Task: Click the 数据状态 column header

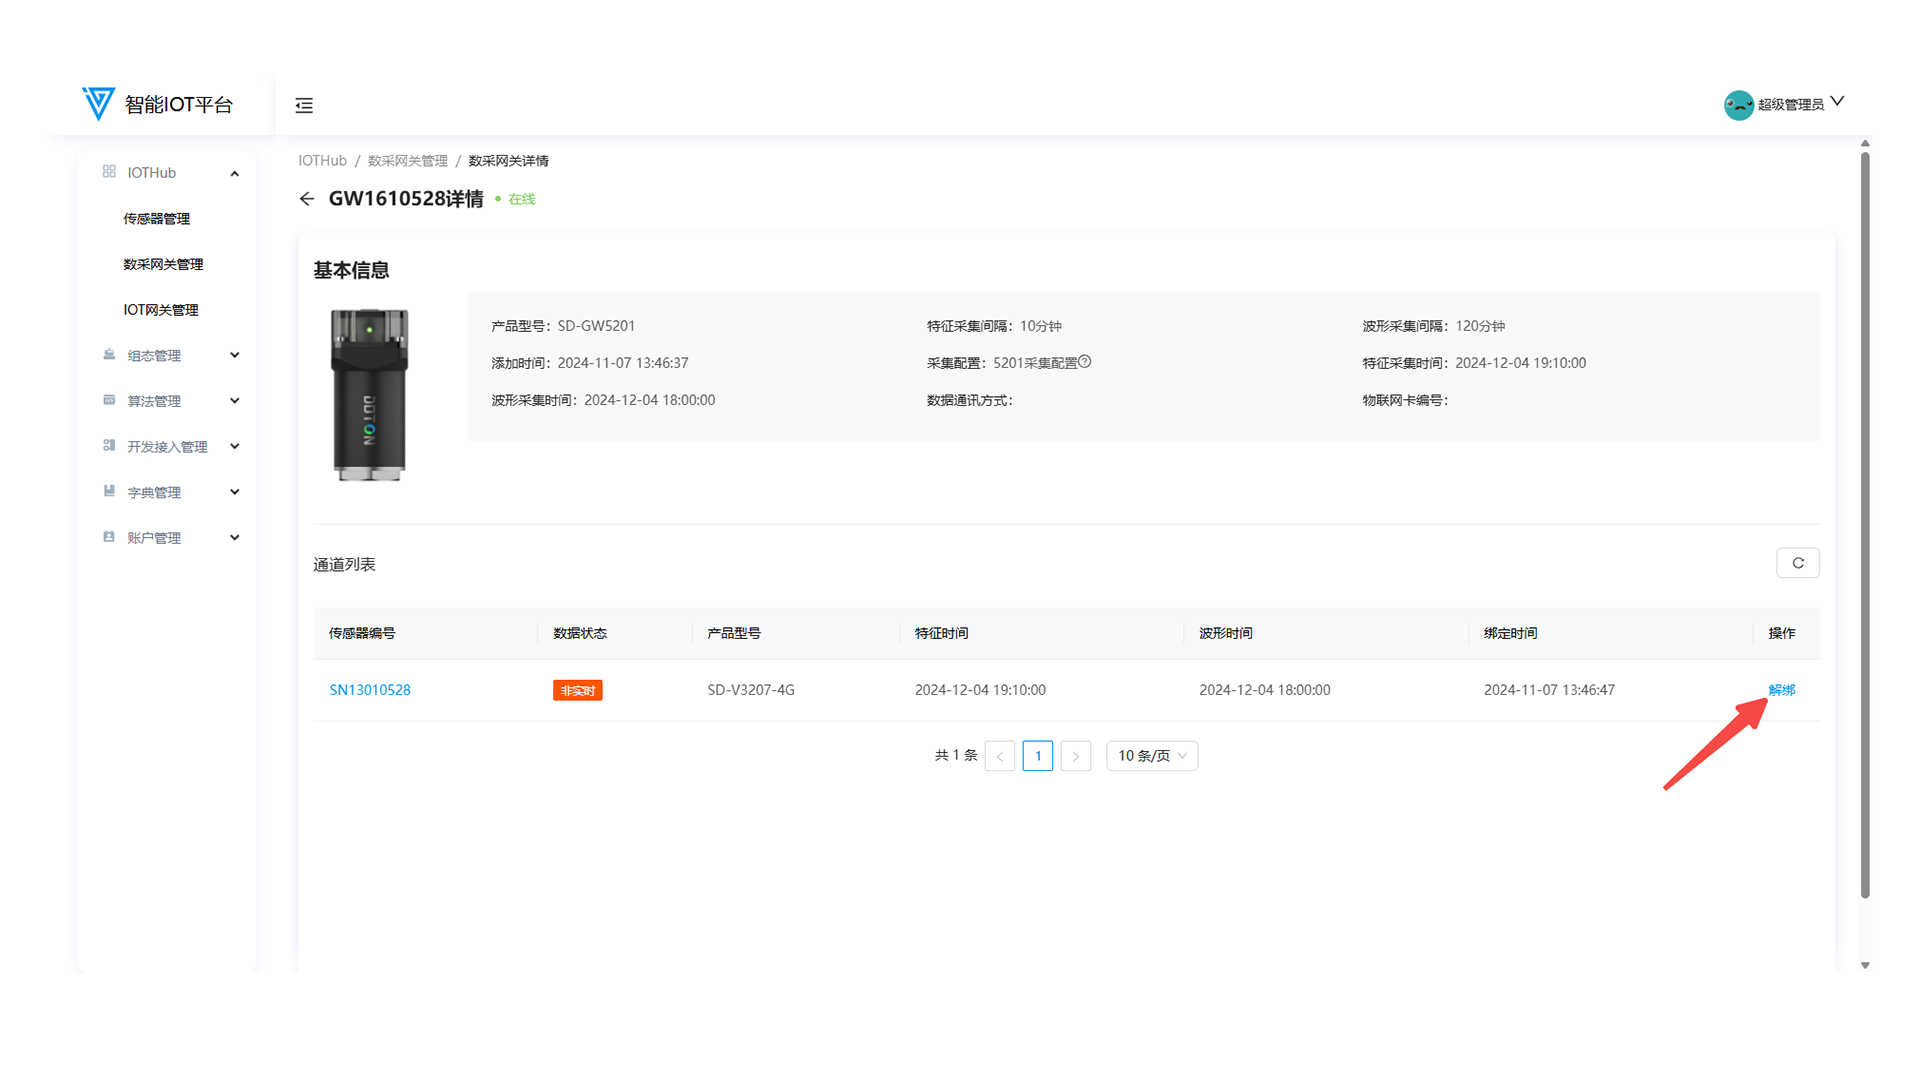Action: 580,633
